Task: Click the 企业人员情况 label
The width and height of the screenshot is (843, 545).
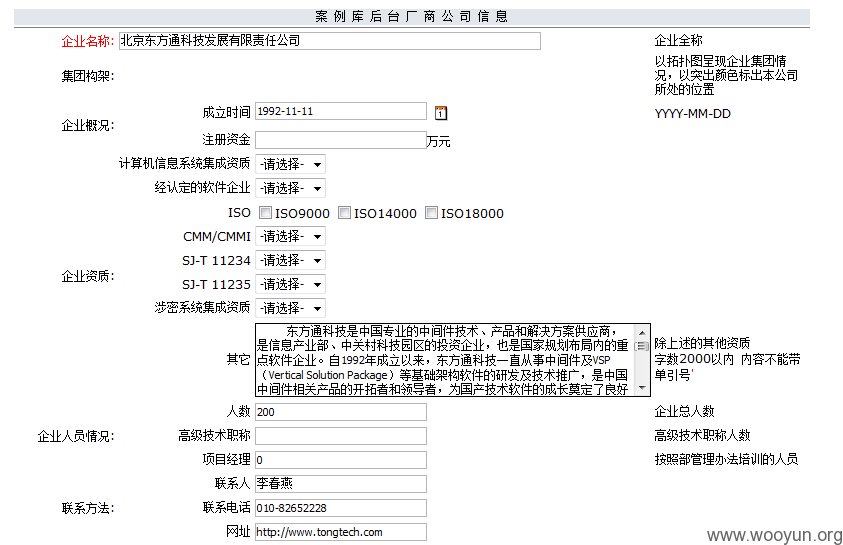Action: click(x=76, y=436)
